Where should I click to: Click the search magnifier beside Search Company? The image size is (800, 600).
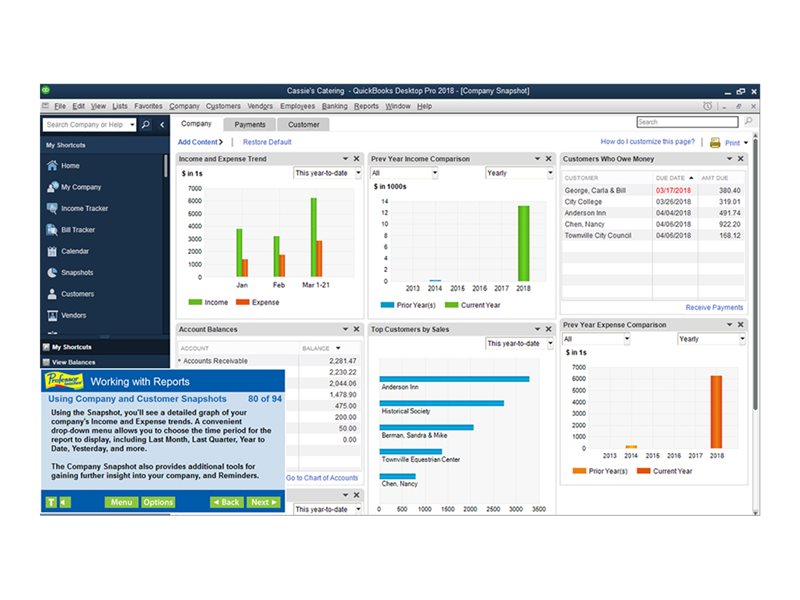coord(145,125)
